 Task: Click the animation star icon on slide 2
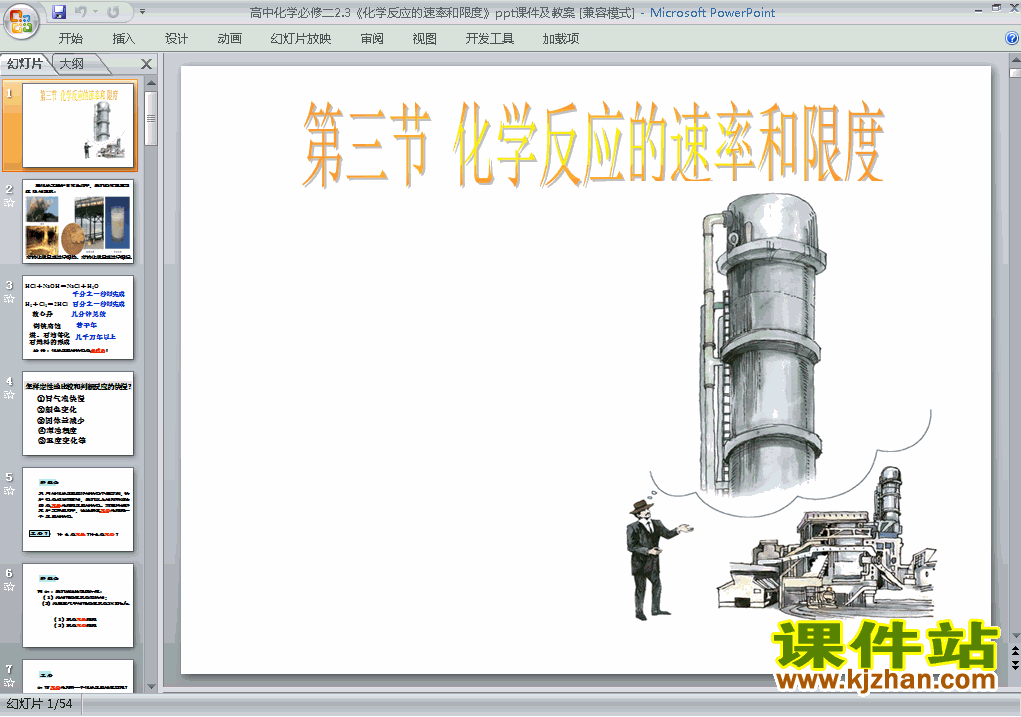[x=9, y=203]
